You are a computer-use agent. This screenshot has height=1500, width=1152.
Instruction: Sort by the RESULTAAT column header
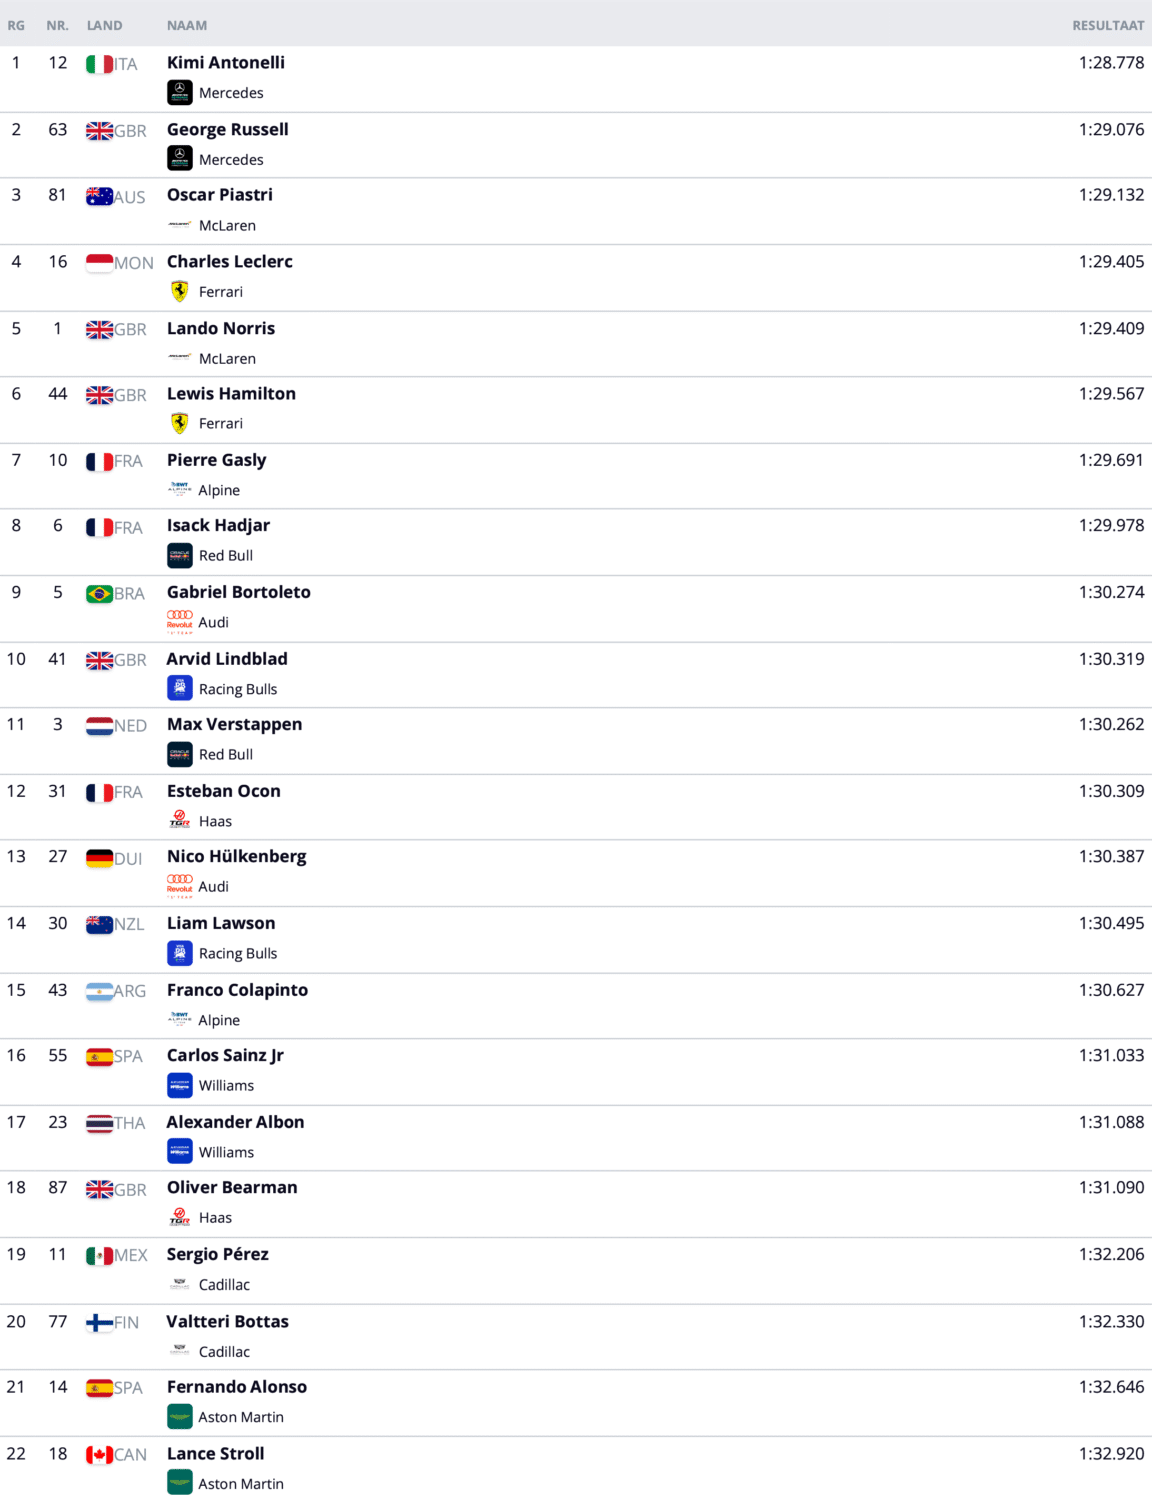tap(1107, 25)
